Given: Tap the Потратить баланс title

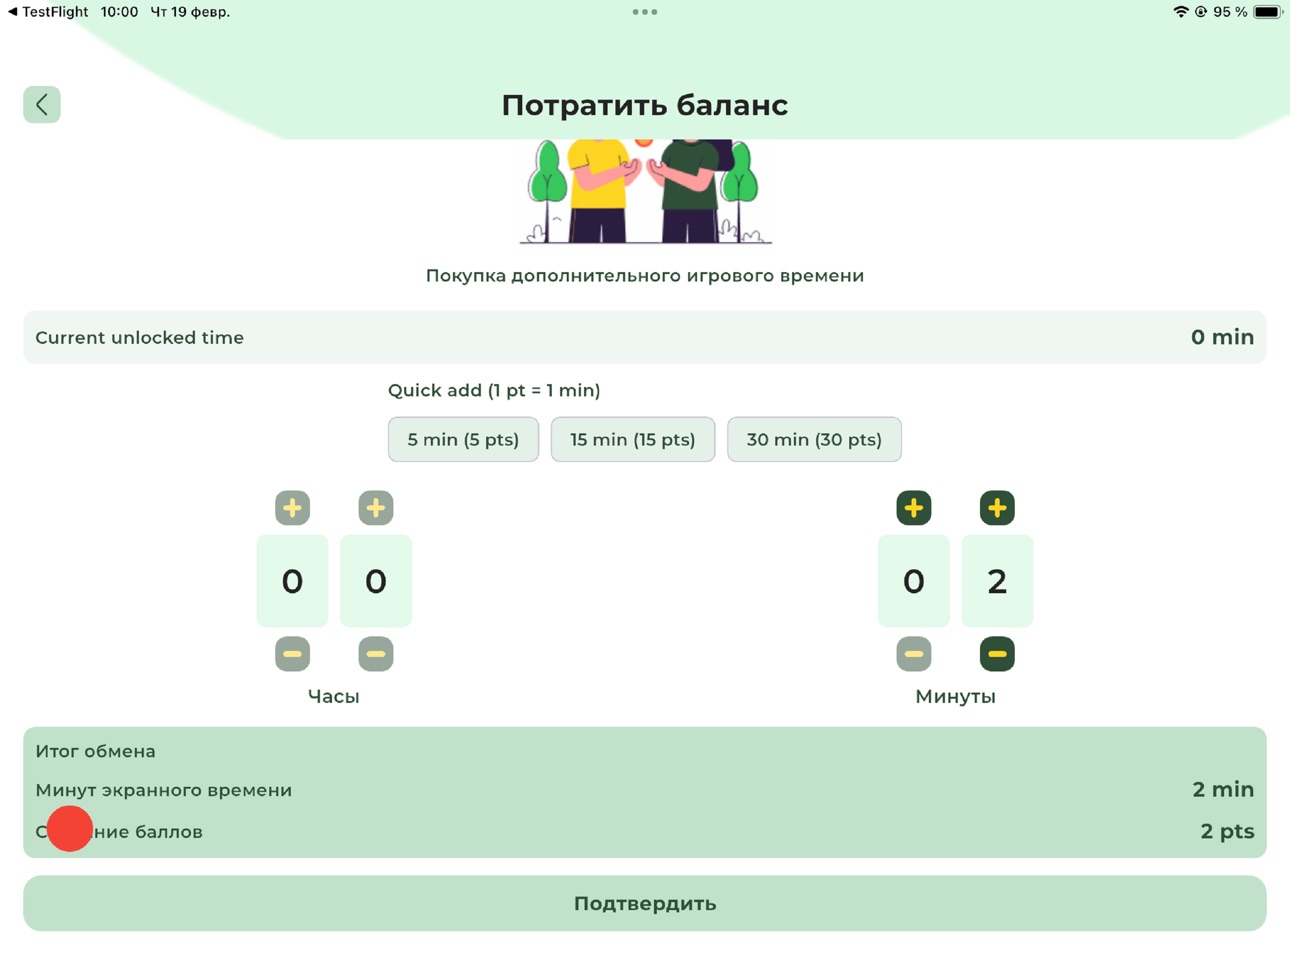Looking at the screenshot, I should 645,105.
